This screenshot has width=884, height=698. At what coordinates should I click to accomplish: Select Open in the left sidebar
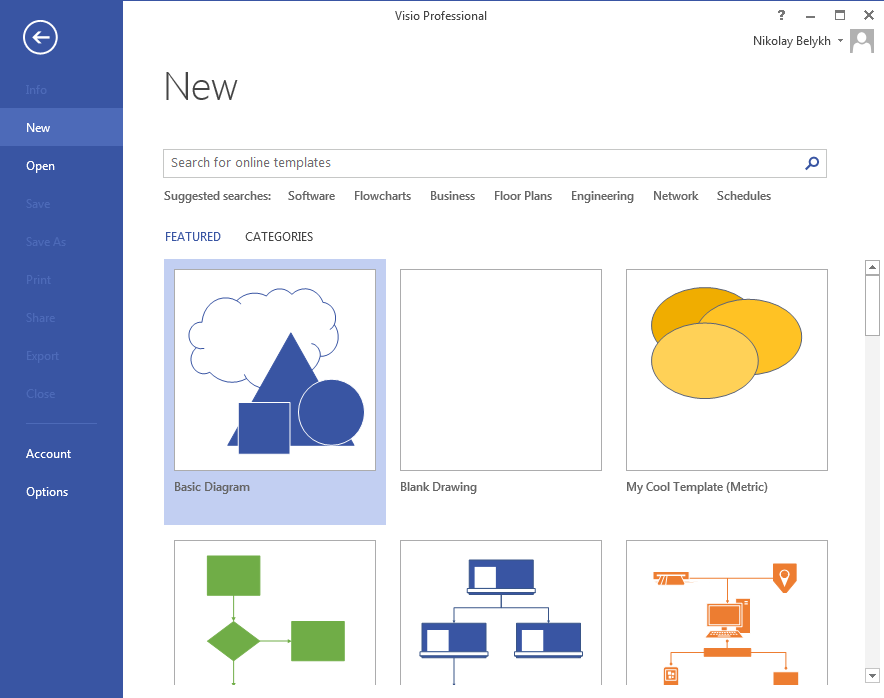click(40, 165)
